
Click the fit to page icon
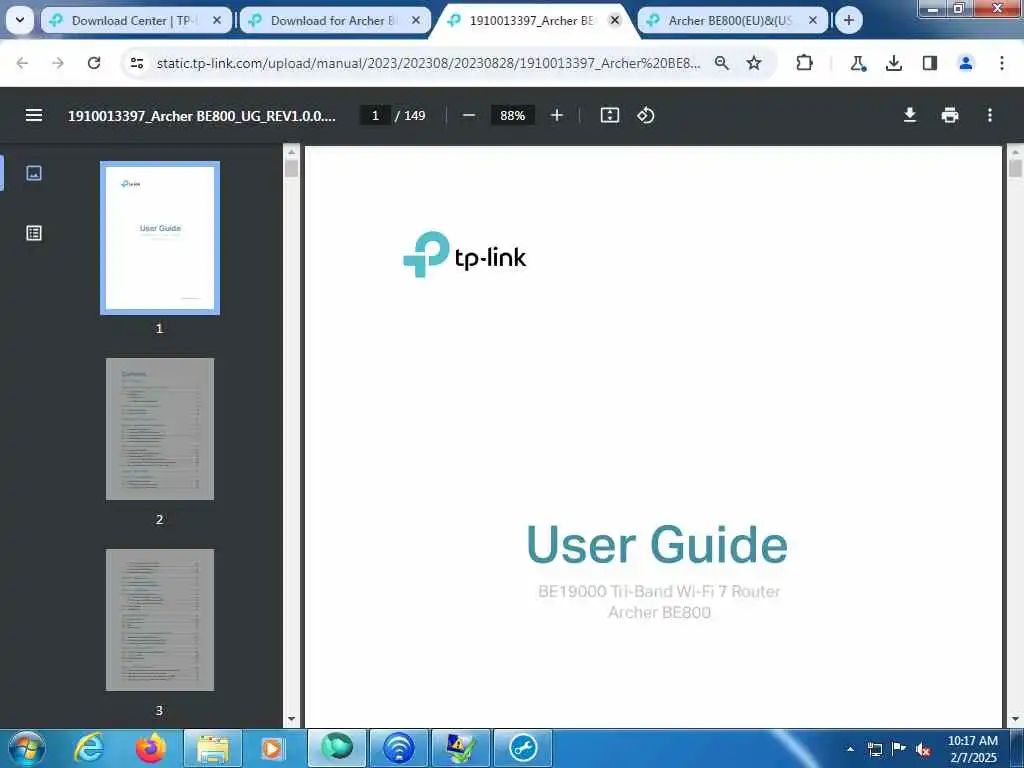[609, 116]
